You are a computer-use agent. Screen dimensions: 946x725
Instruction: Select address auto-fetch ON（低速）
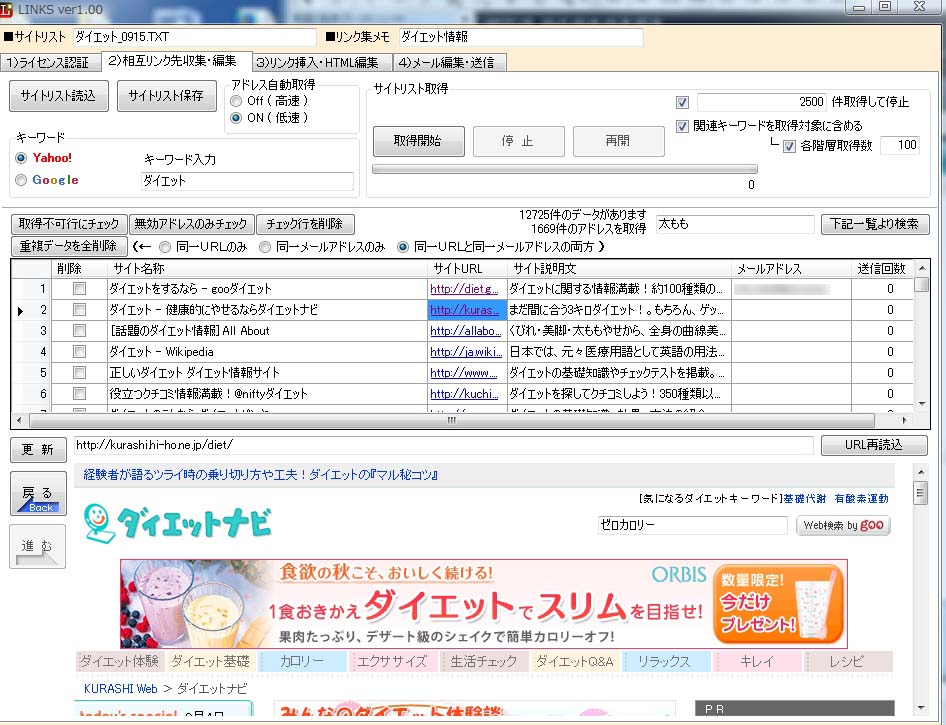point(236,118)
